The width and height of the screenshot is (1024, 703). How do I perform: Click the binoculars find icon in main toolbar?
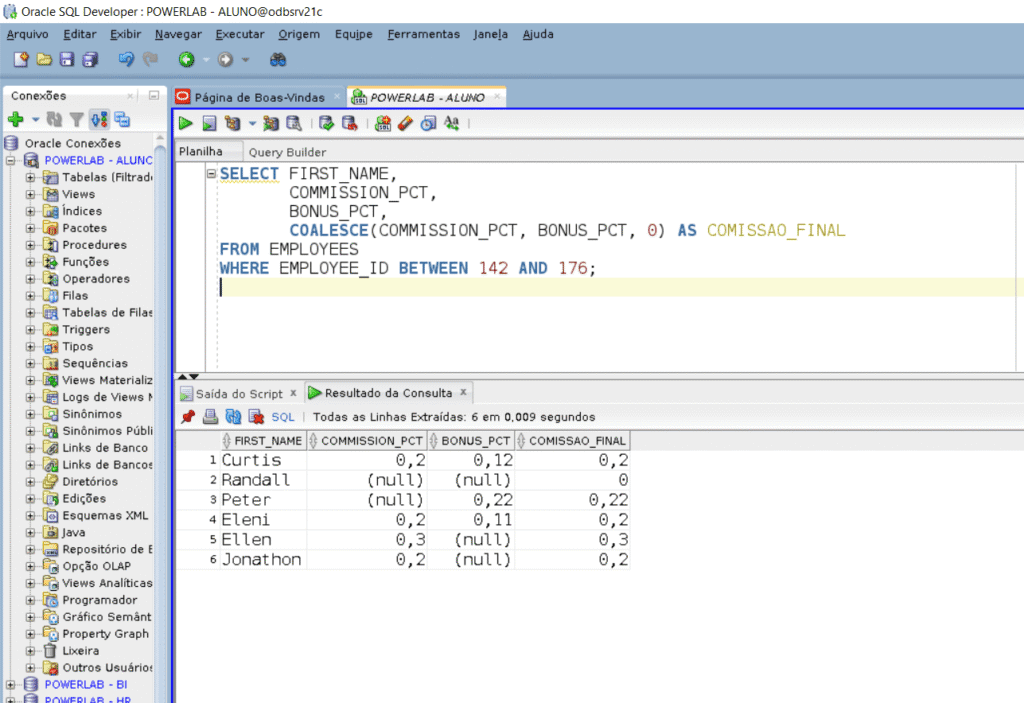[278, 60]
